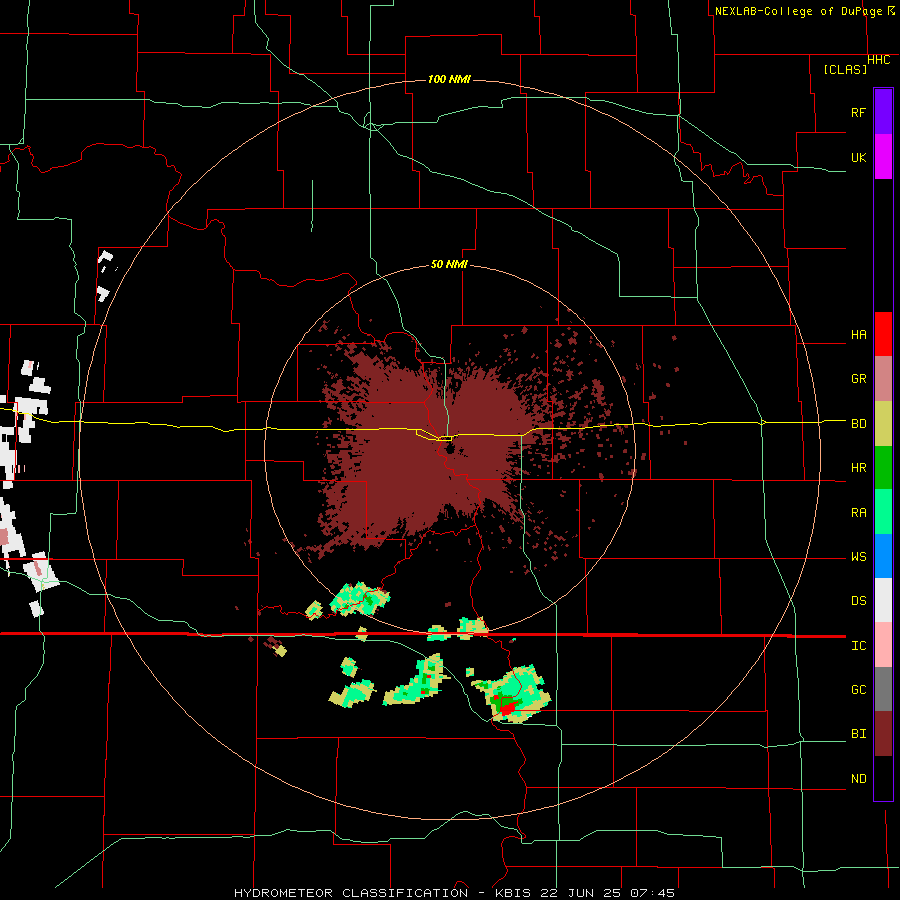The height and width of the screenshot is (900, 900).
Task: Click the HHC product code text
Action: pyautogui.click(x=879, y=60)
